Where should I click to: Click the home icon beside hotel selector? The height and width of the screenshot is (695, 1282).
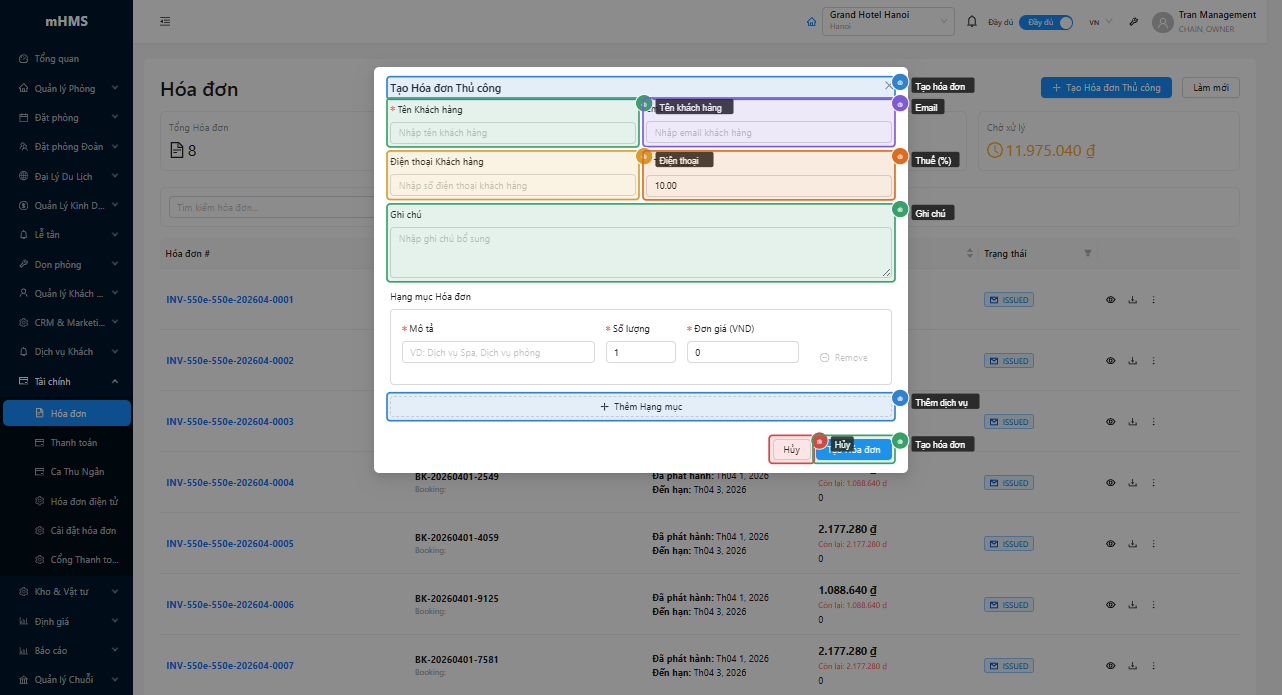point(811,22)
